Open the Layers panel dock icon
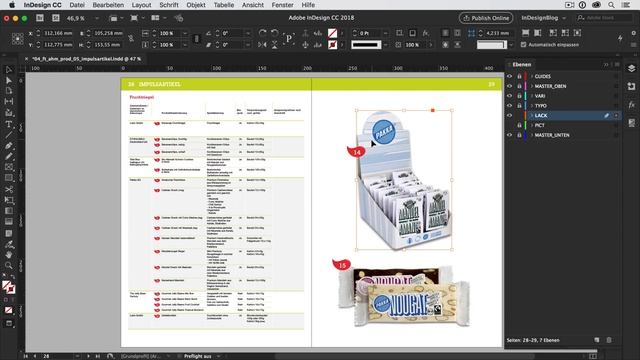The image size is (640, 360). (x=631, y=69)
